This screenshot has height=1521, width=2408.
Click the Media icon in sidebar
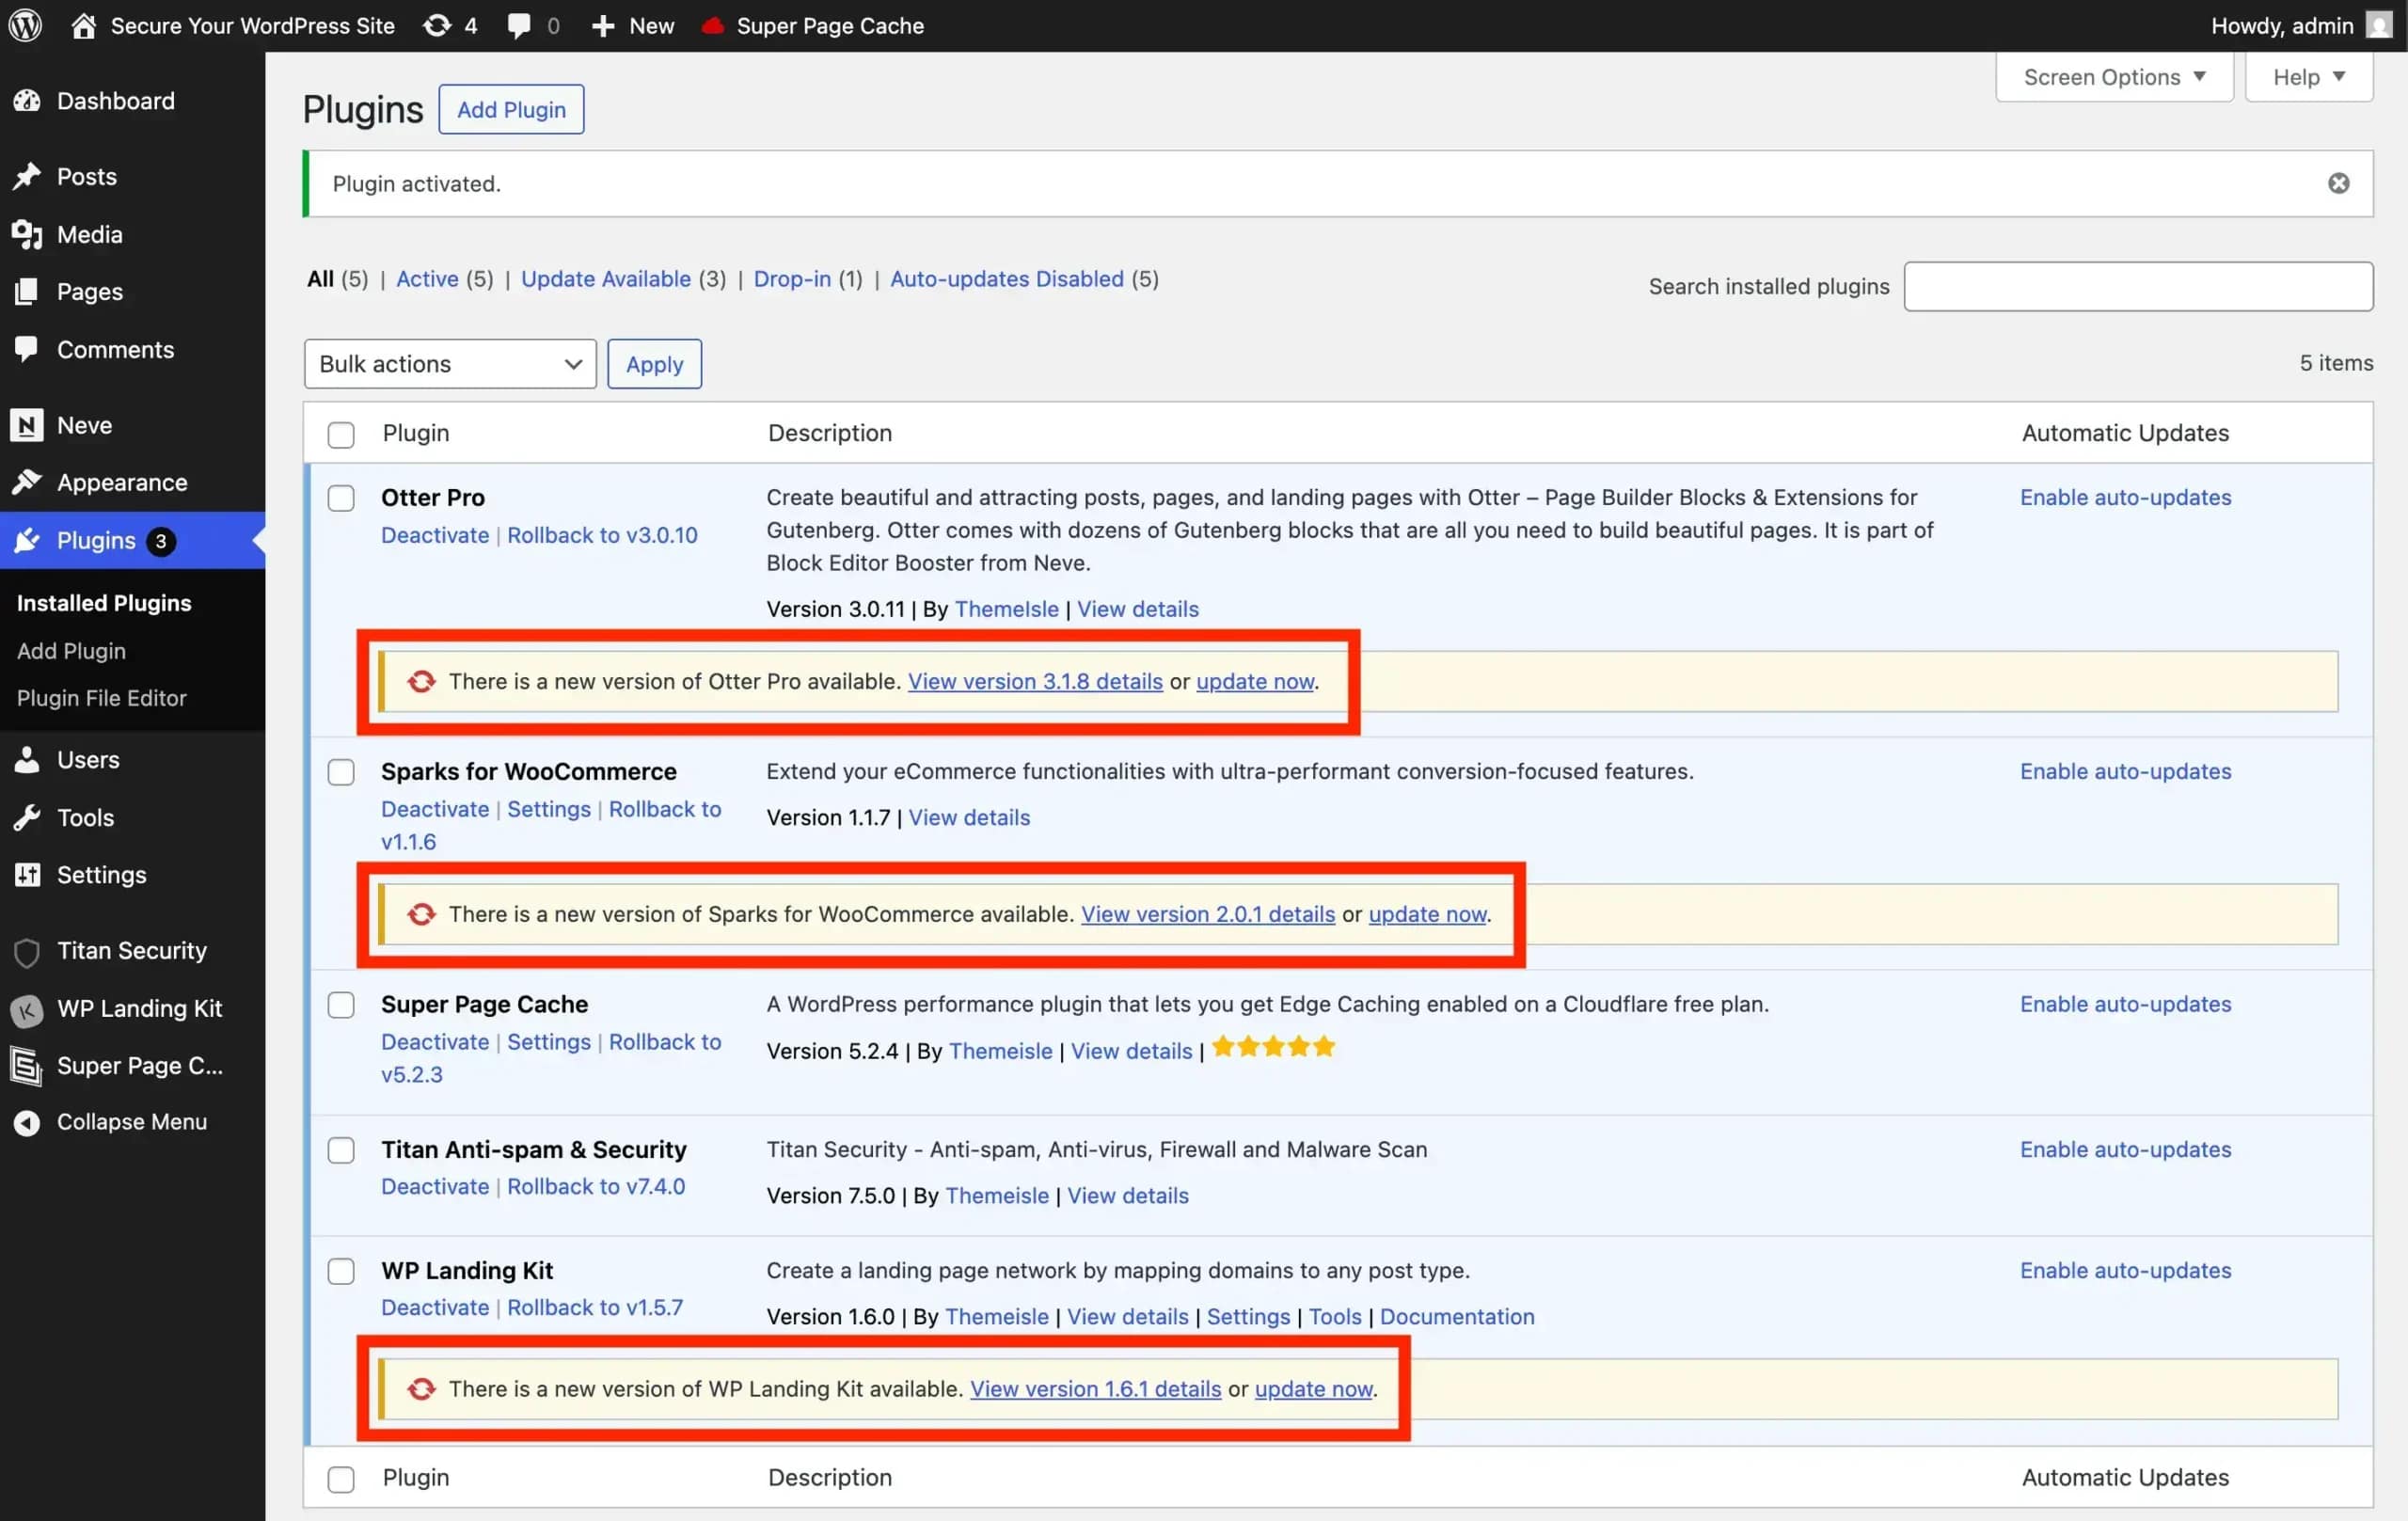pyautogui.click(x=27, y=234)
